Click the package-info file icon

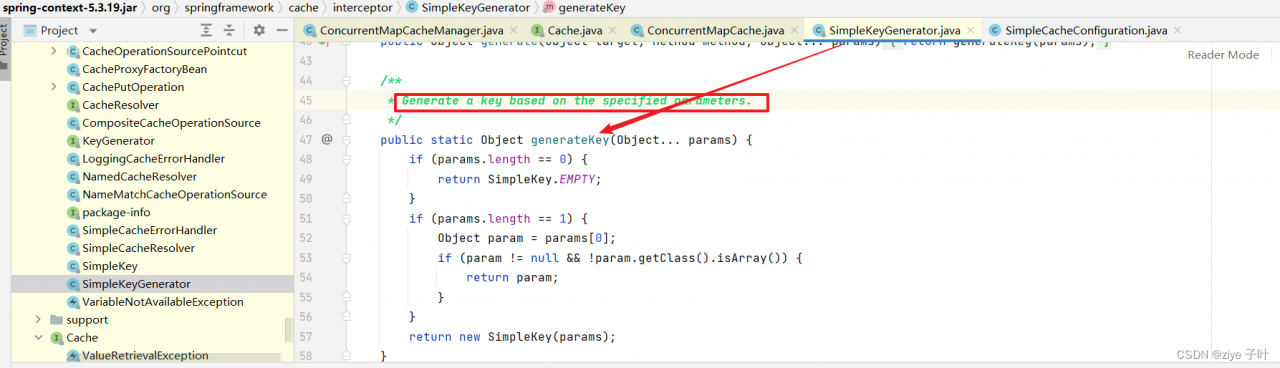(73, 213)
